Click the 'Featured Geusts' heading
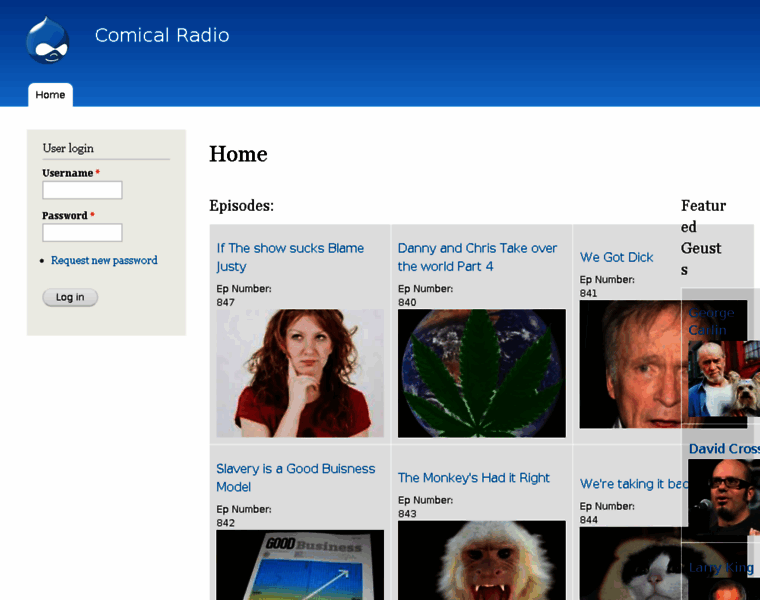This screenshot has width=760, height=600. 703,237
